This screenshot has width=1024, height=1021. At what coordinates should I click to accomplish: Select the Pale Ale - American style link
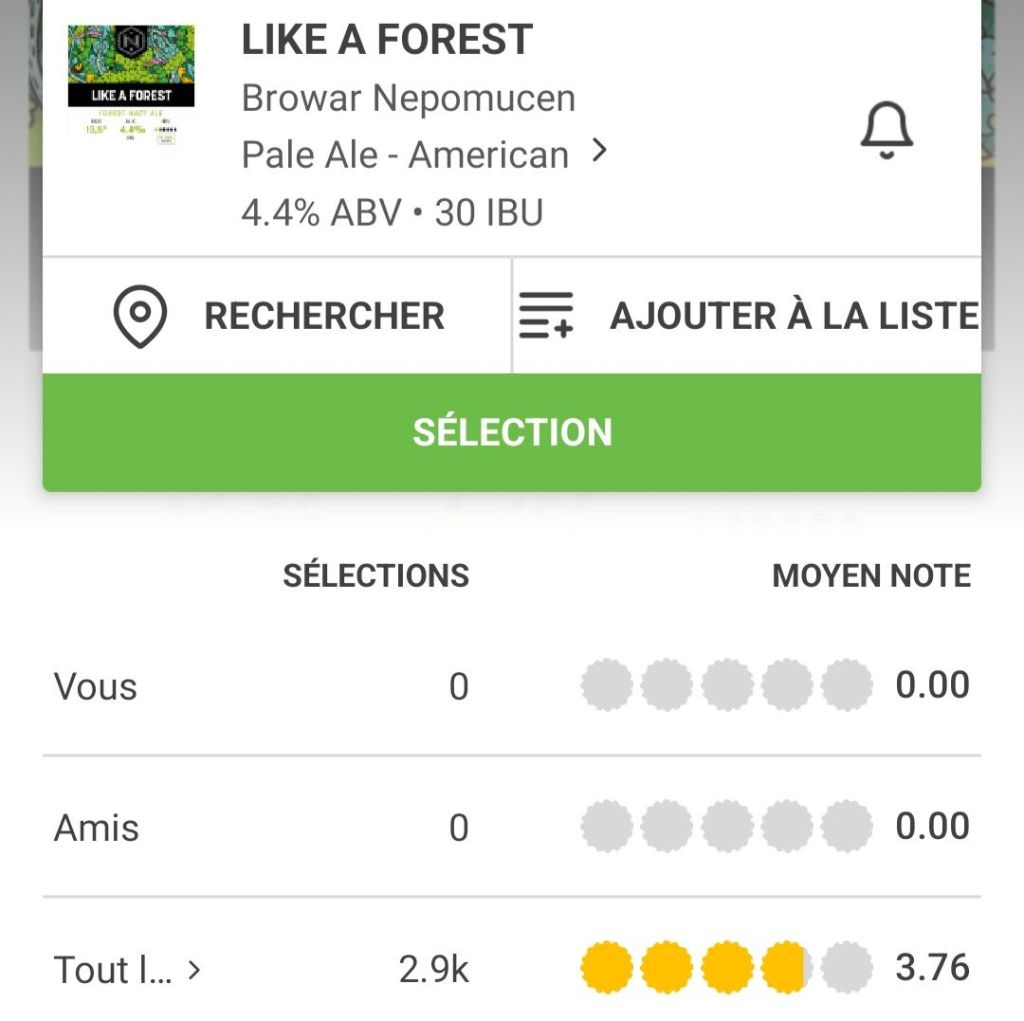click(x=405, y=155)
